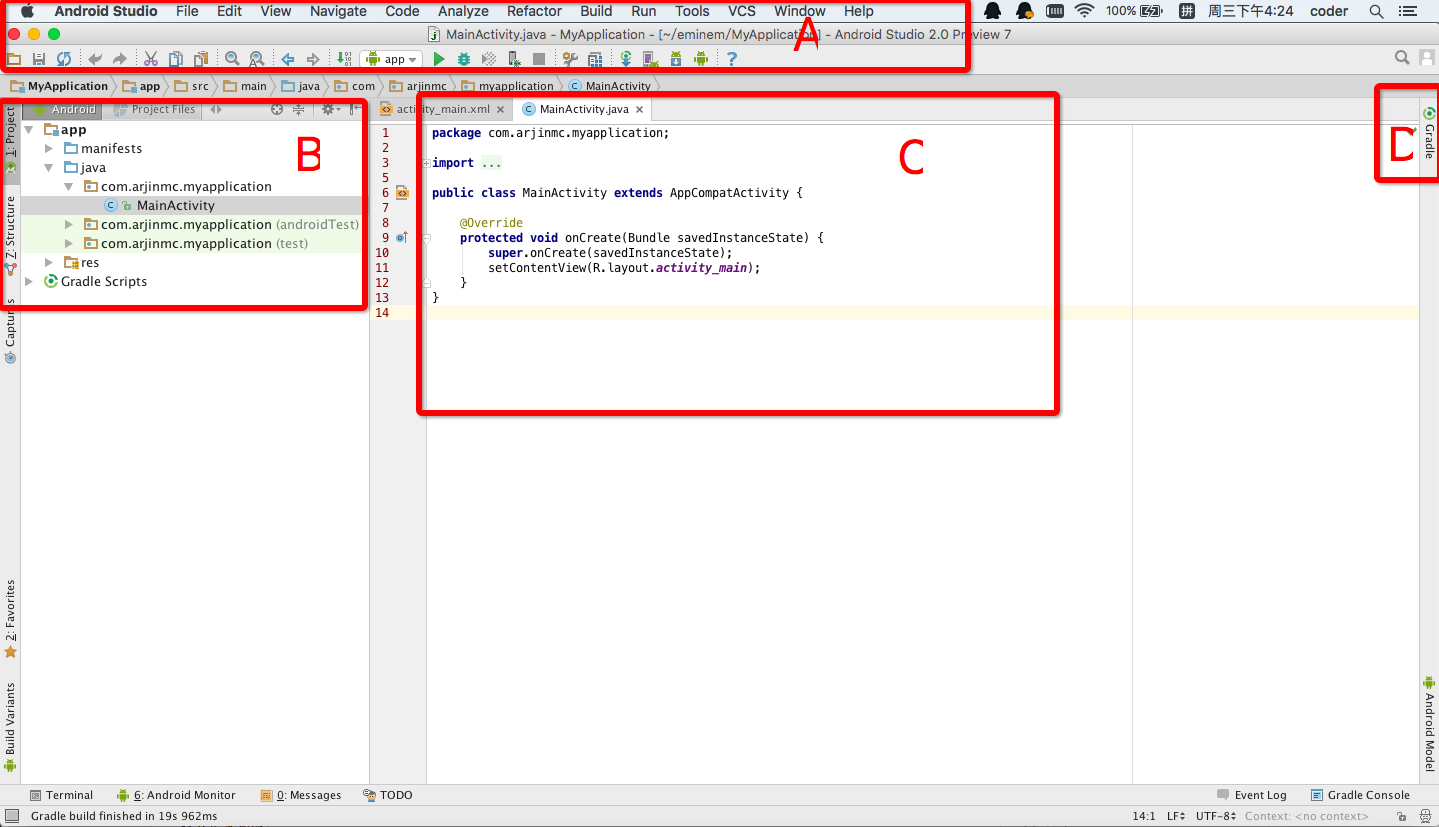The image size is (1439, 827).
Task: Open the Gradle Console button
Action: pos(1360,796)
